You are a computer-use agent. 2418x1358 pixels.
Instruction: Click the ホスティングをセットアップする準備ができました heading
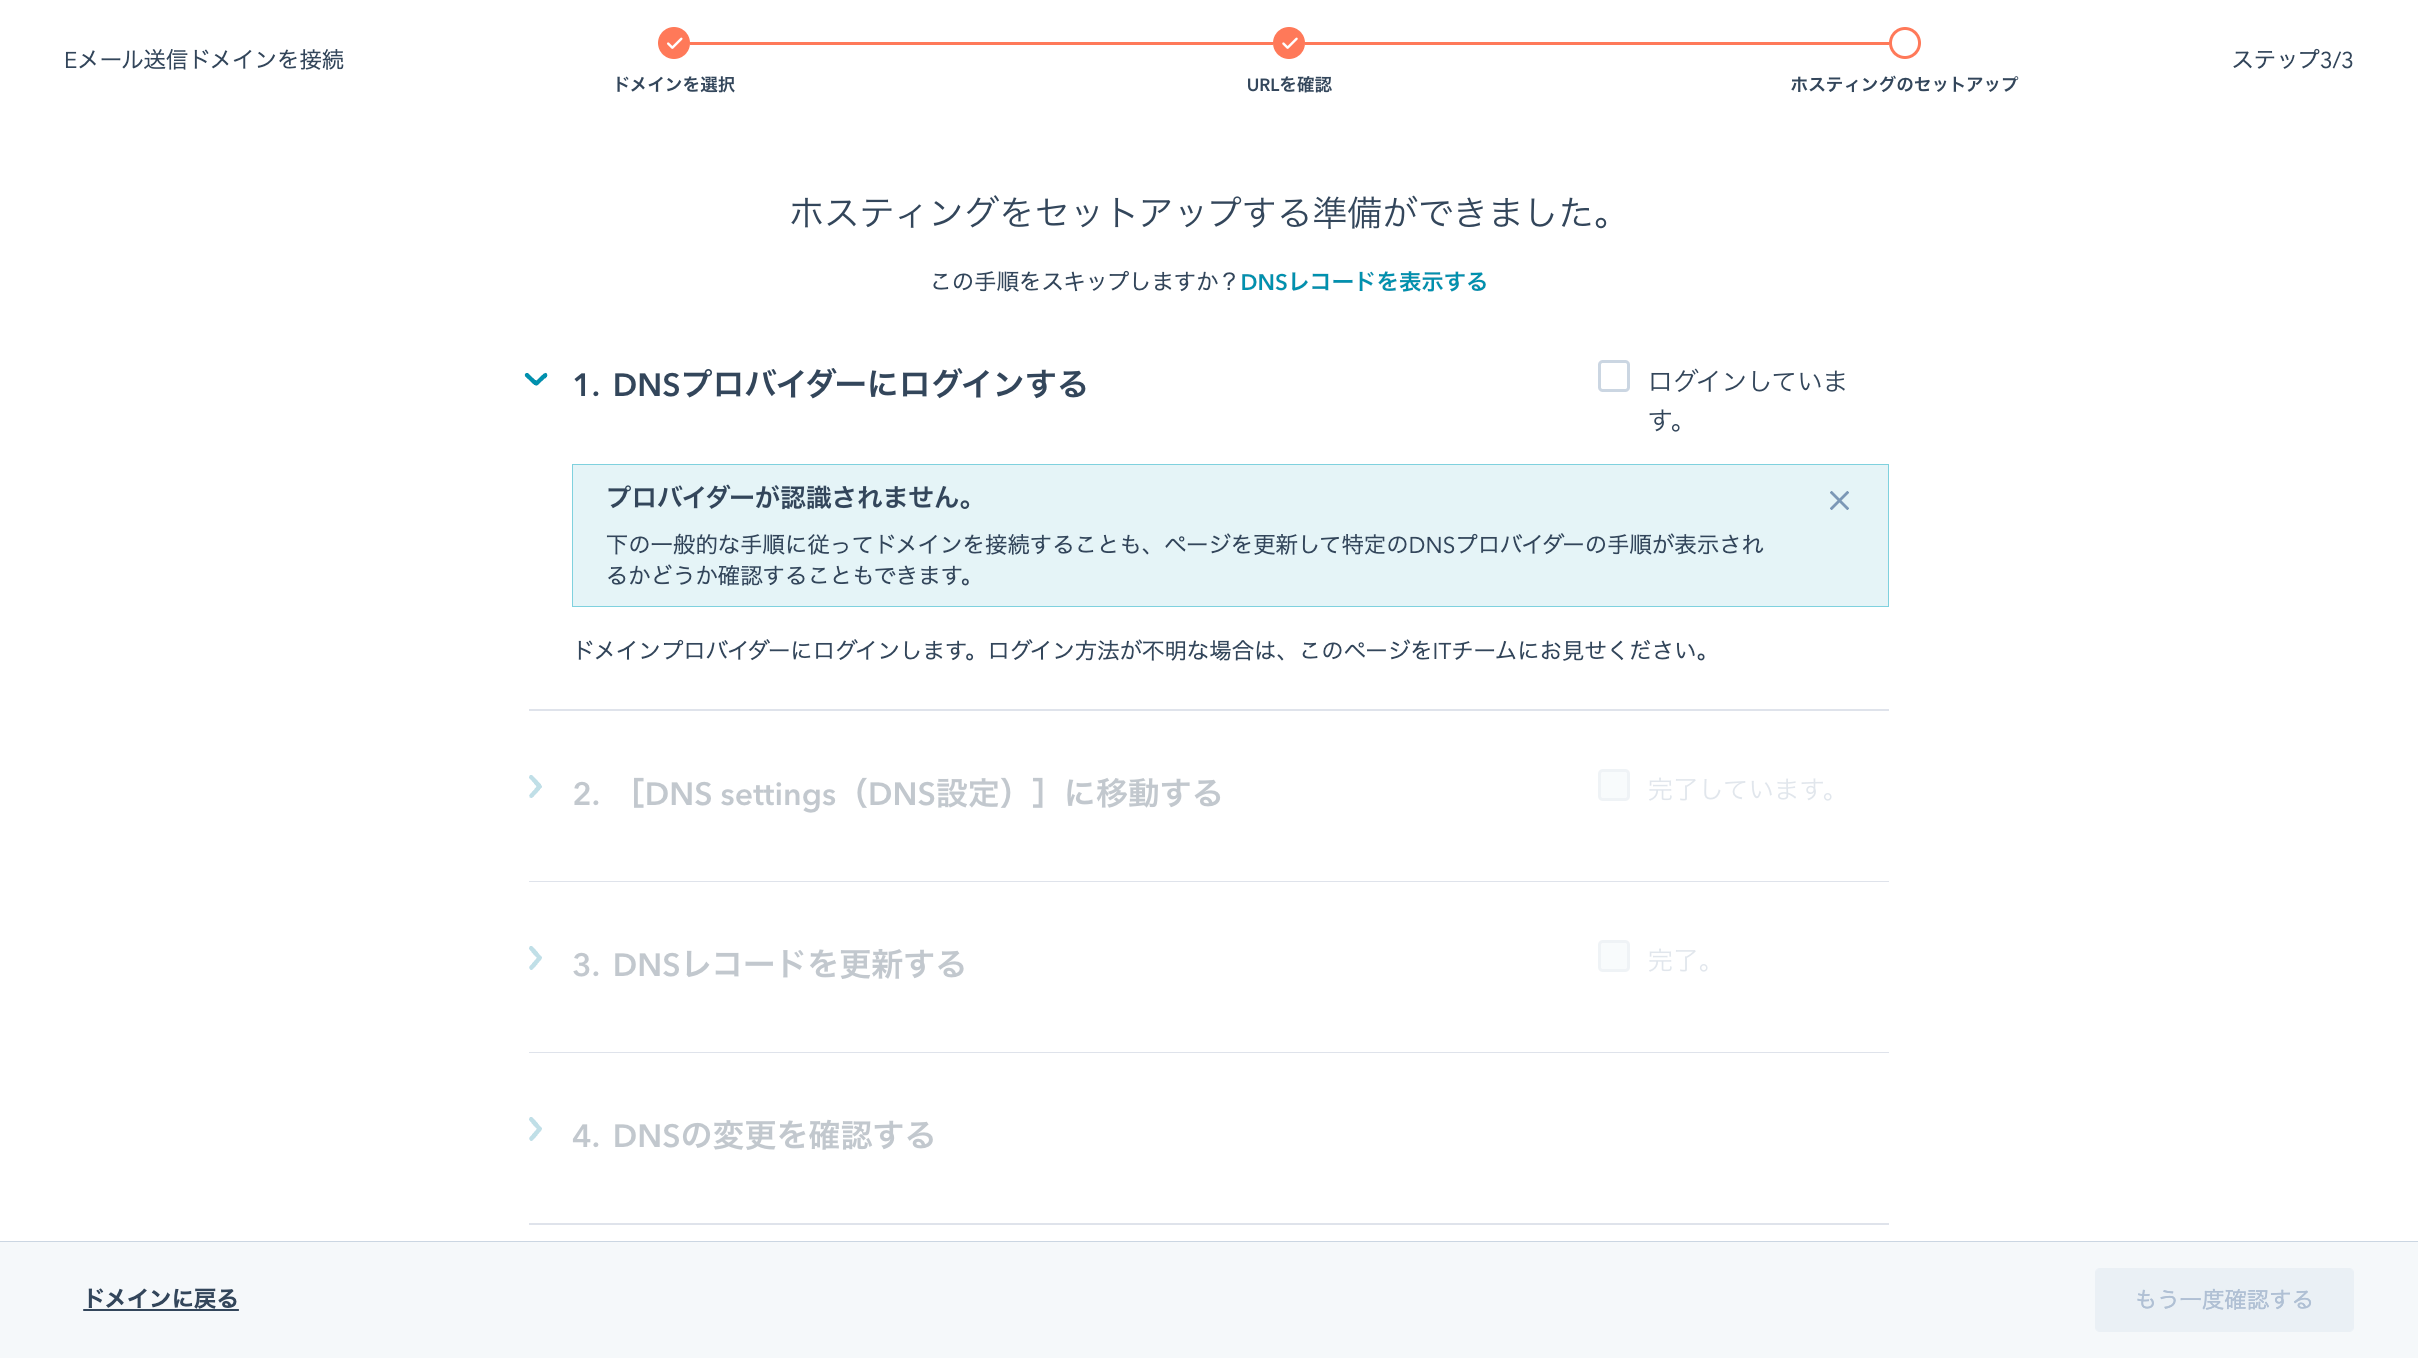tap(1204, 212)
